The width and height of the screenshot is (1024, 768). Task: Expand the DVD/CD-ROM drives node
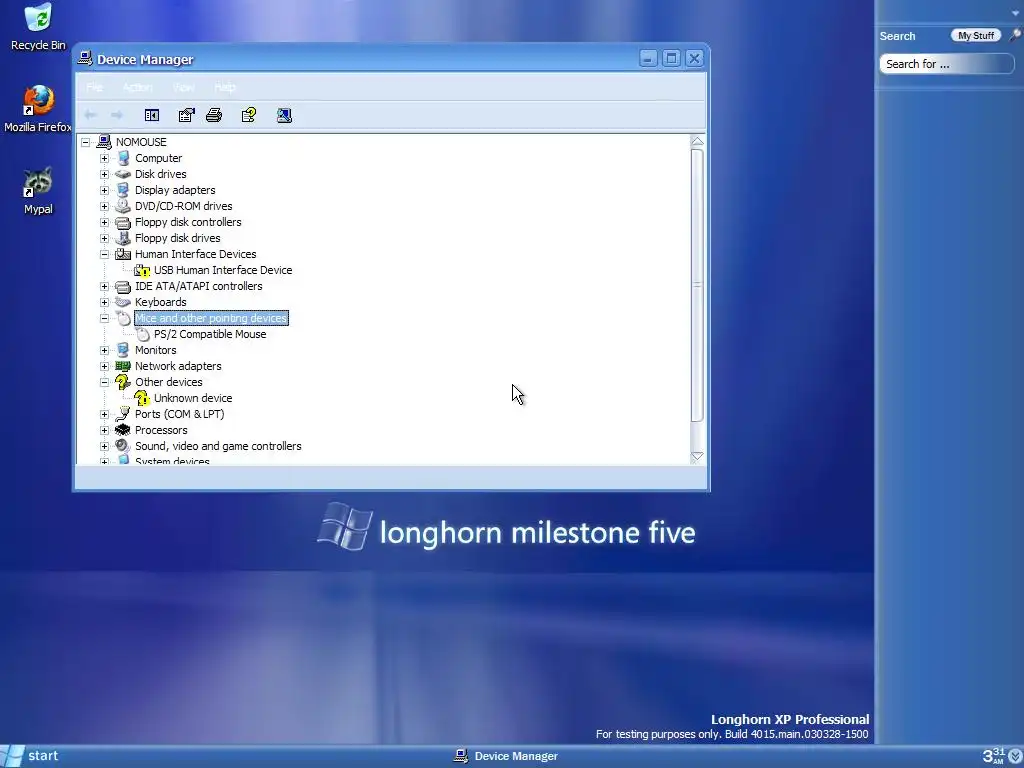104,206
